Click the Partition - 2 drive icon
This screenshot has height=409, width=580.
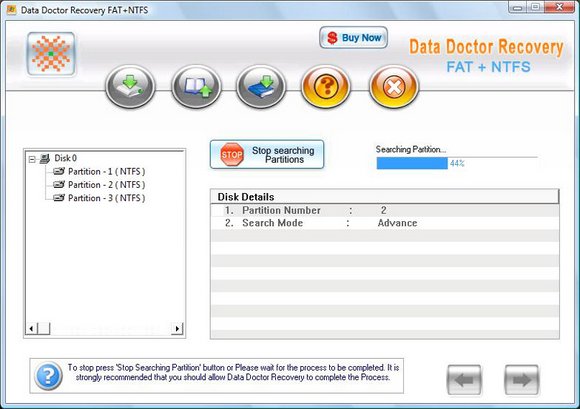point(59,185)
